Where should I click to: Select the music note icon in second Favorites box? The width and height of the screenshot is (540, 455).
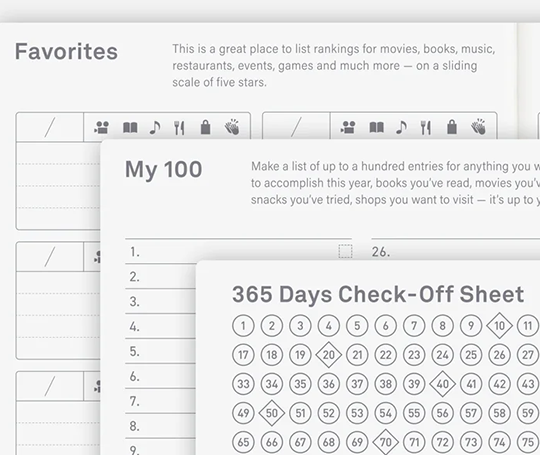click(x=402, y=127)
